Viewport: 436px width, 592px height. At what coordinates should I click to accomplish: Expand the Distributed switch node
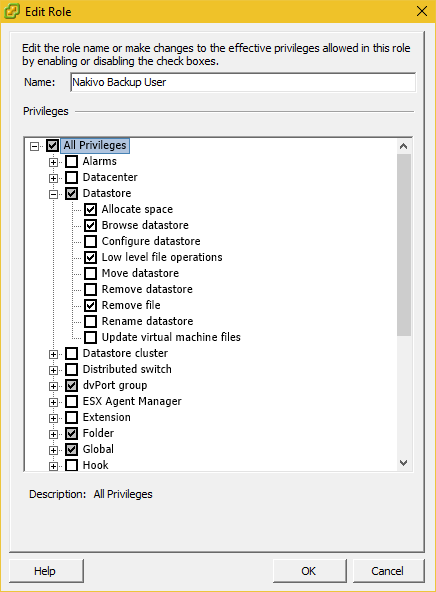(x=53, y=370)
